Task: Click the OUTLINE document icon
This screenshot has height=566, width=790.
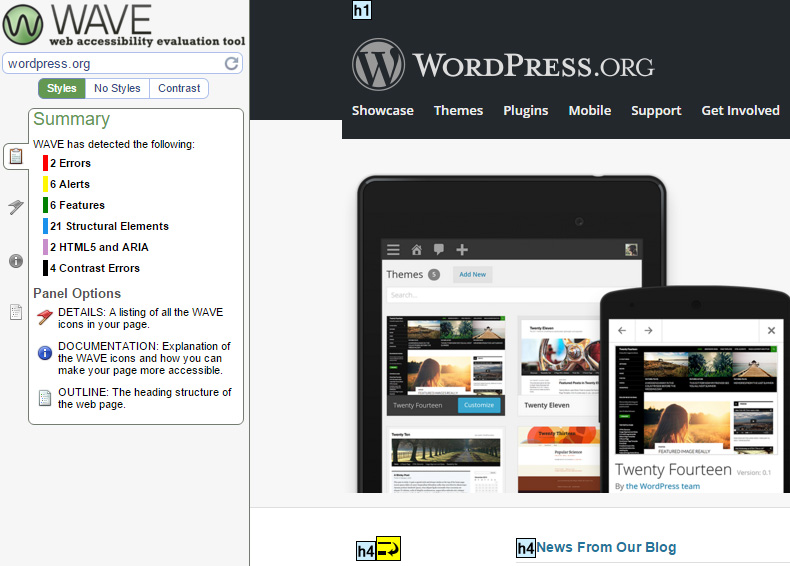Action: coord(45,398)
